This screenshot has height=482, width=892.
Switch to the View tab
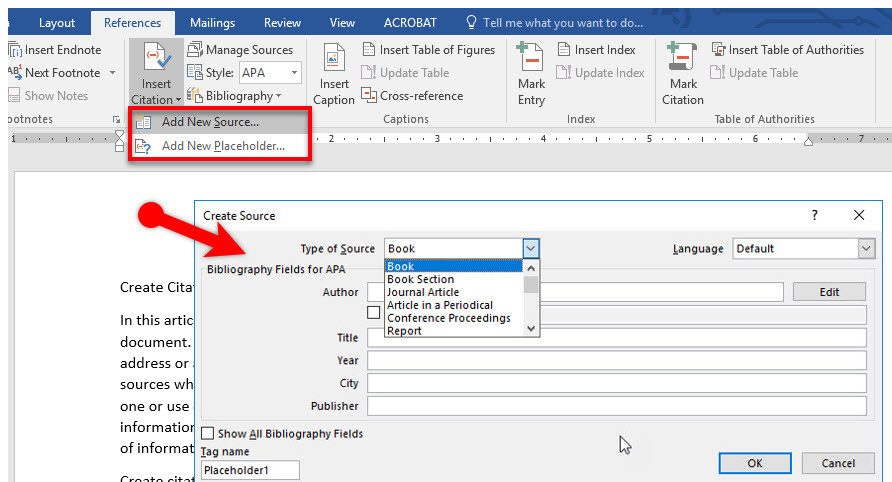pyautogui.click(x=342, y=23)
